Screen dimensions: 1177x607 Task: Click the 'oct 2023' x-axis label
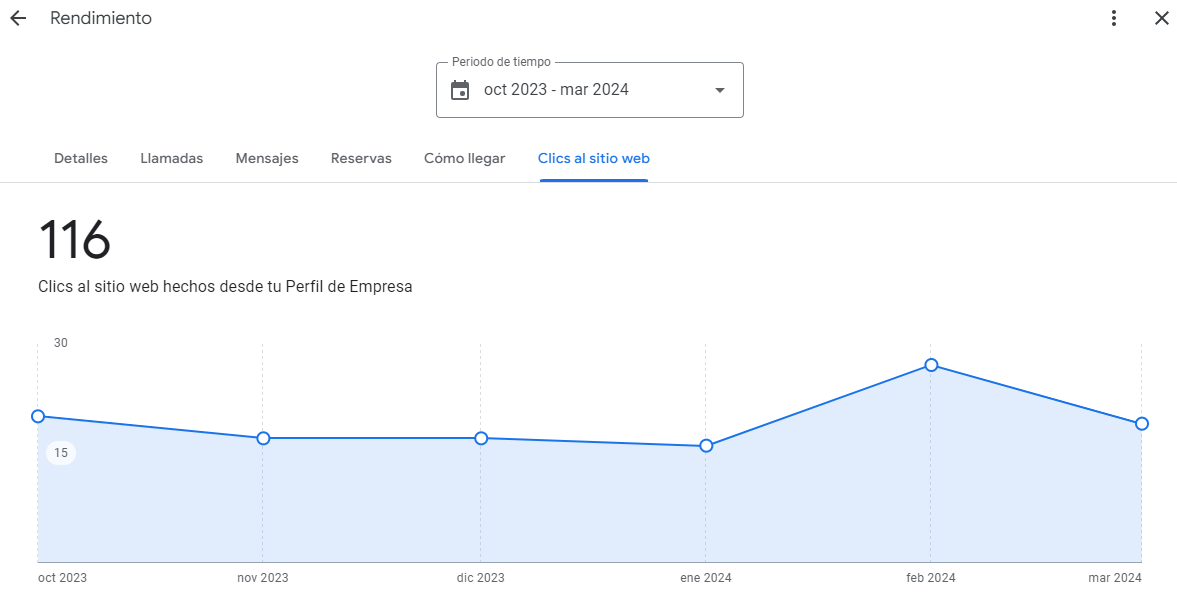[62, 578]
